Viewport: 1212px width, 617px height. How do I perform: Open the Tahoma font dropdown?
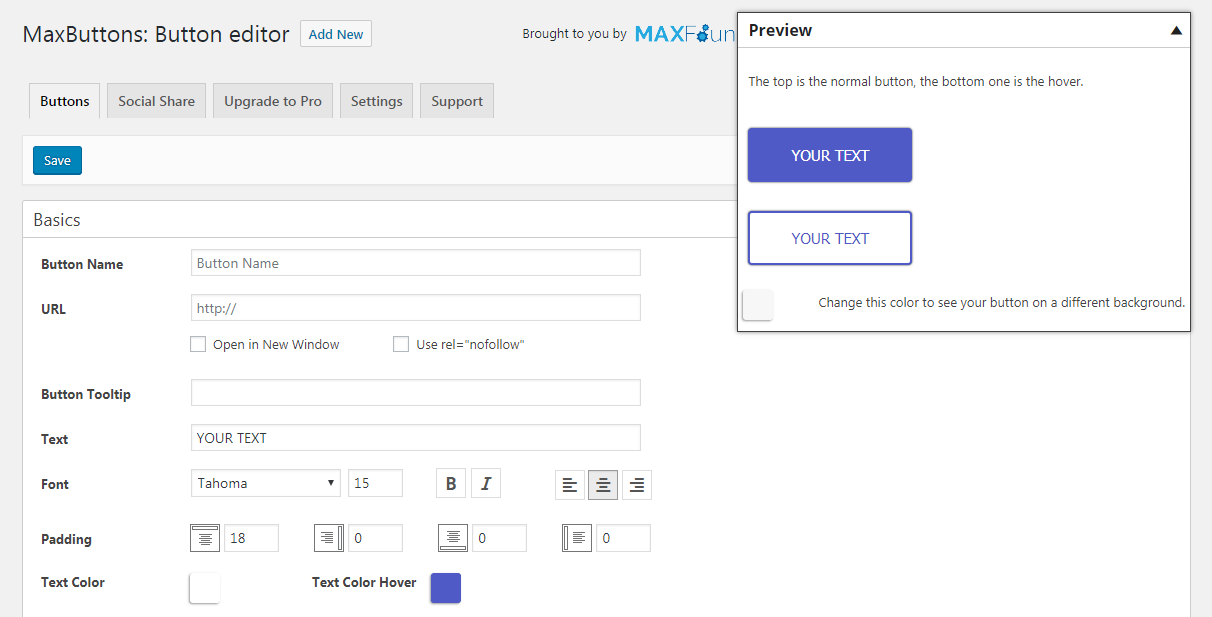(265, 483)
